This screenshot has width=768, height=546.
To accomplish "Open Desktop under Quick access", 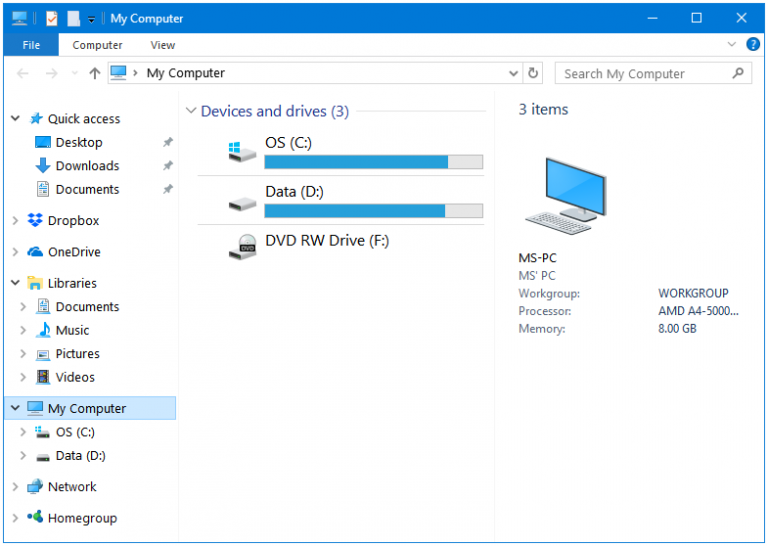I will pyautogui.click(x=79, y=142).
